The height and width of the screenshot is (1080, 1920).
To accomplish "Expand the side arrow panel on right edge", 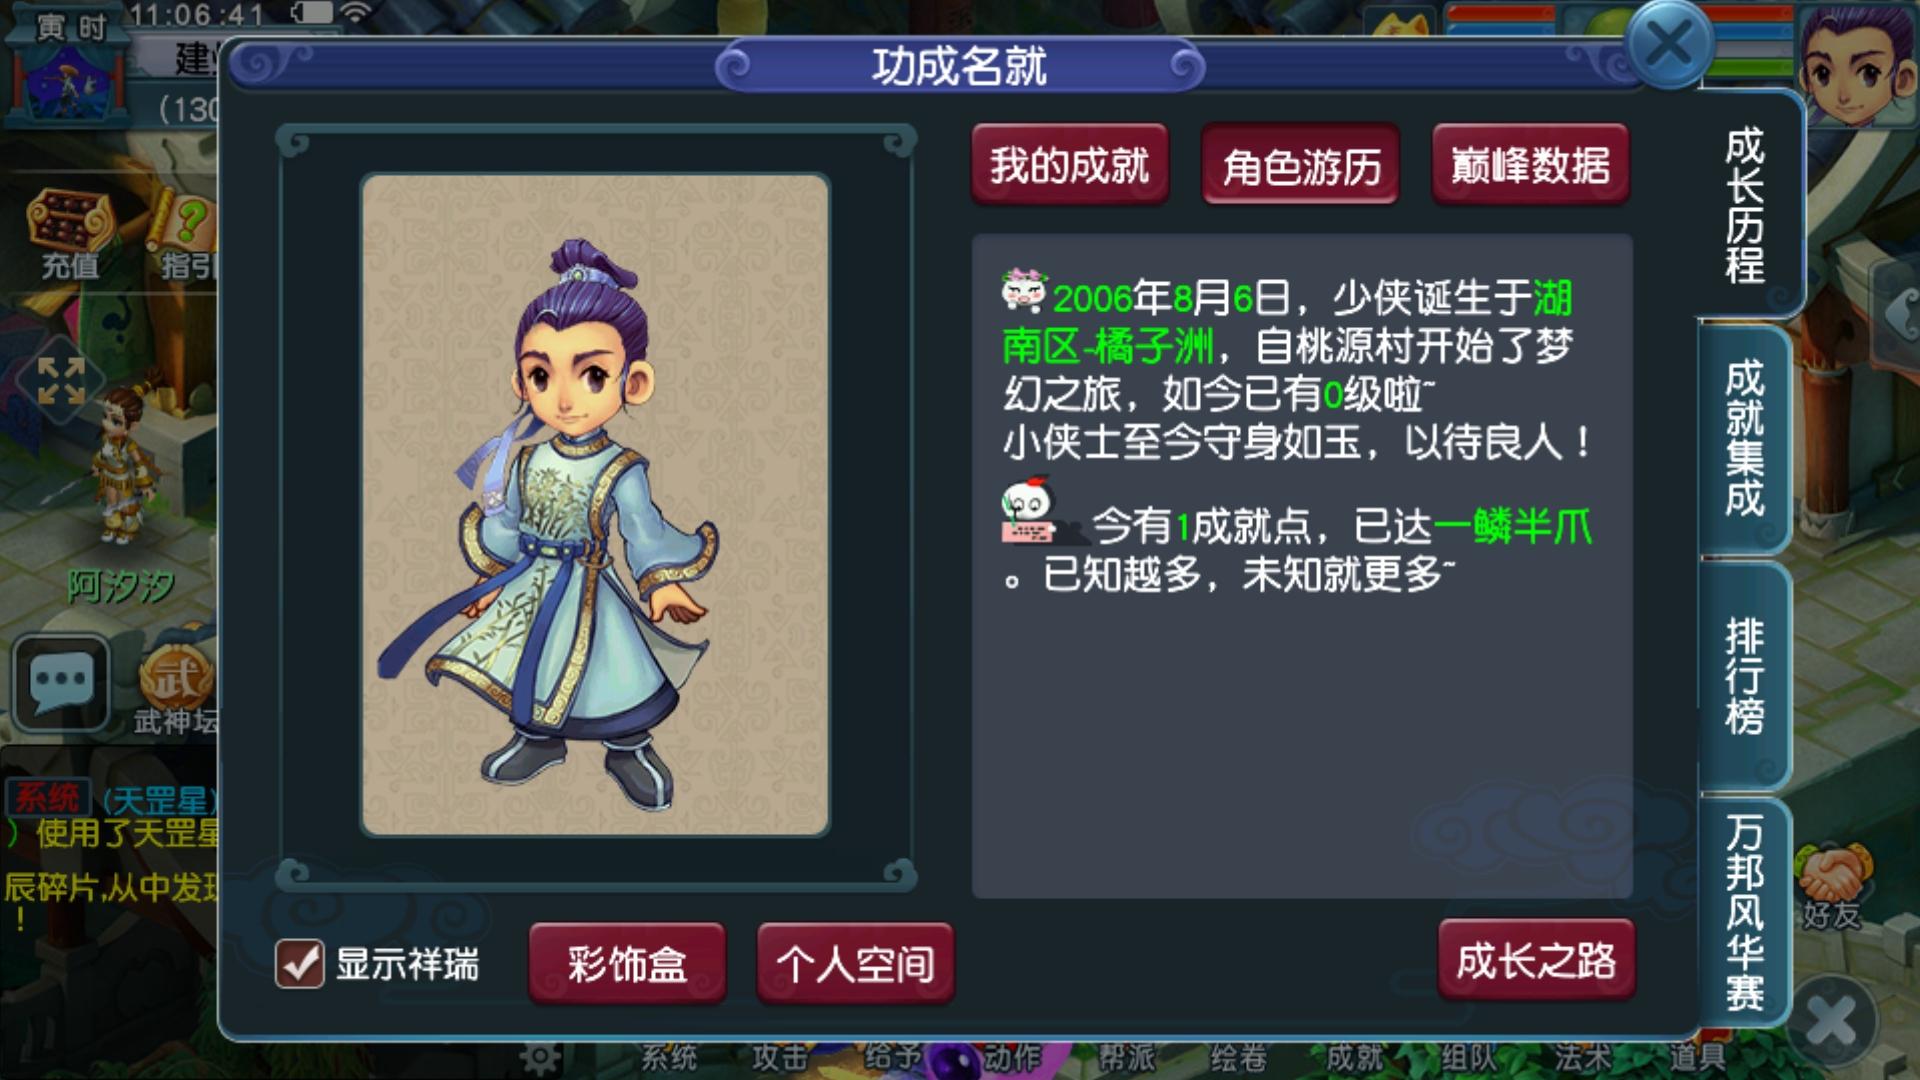I will 1898,315.
